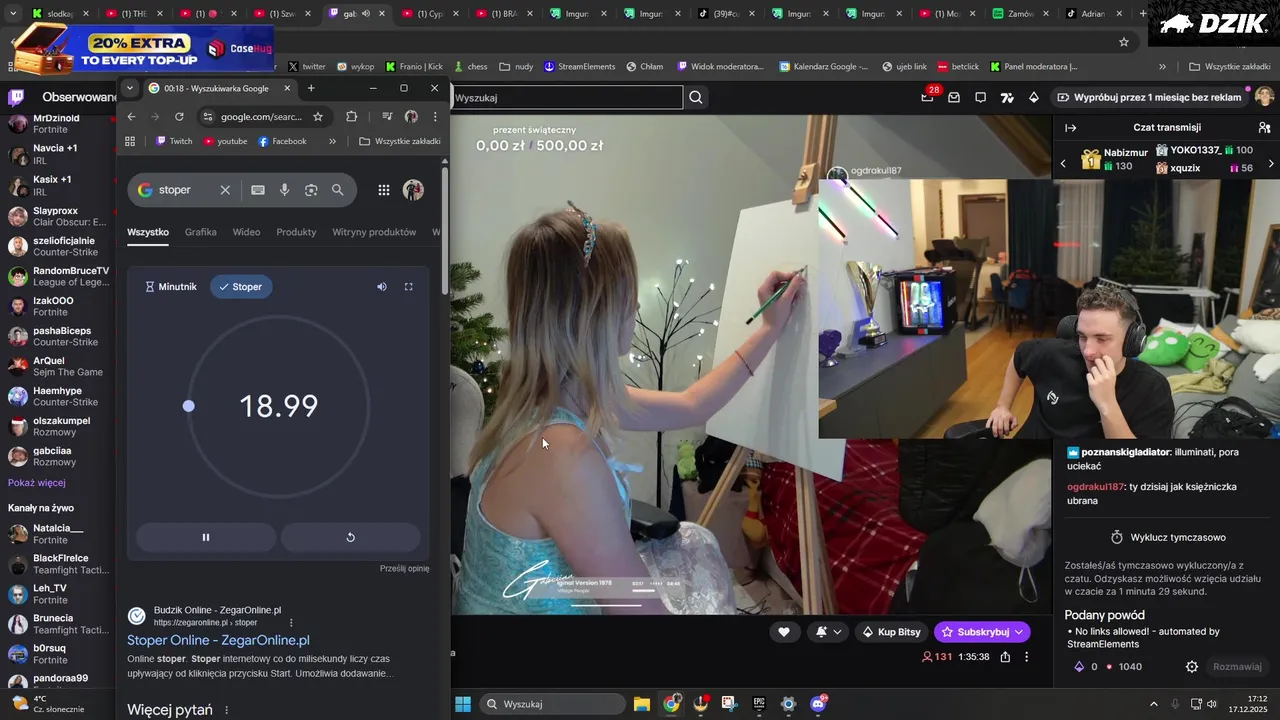Share the stream
The image size is (1280, 720).
1005,657
